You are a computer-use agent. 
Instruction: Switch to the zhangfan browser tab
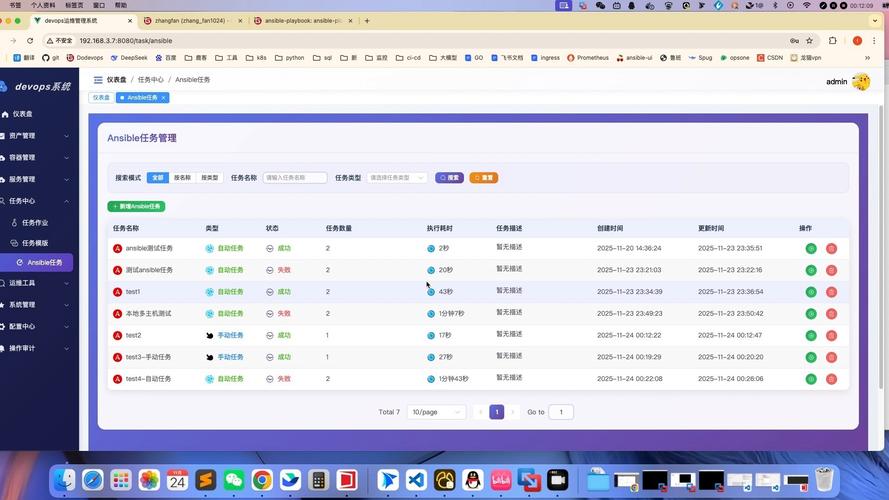coord(193,20)
